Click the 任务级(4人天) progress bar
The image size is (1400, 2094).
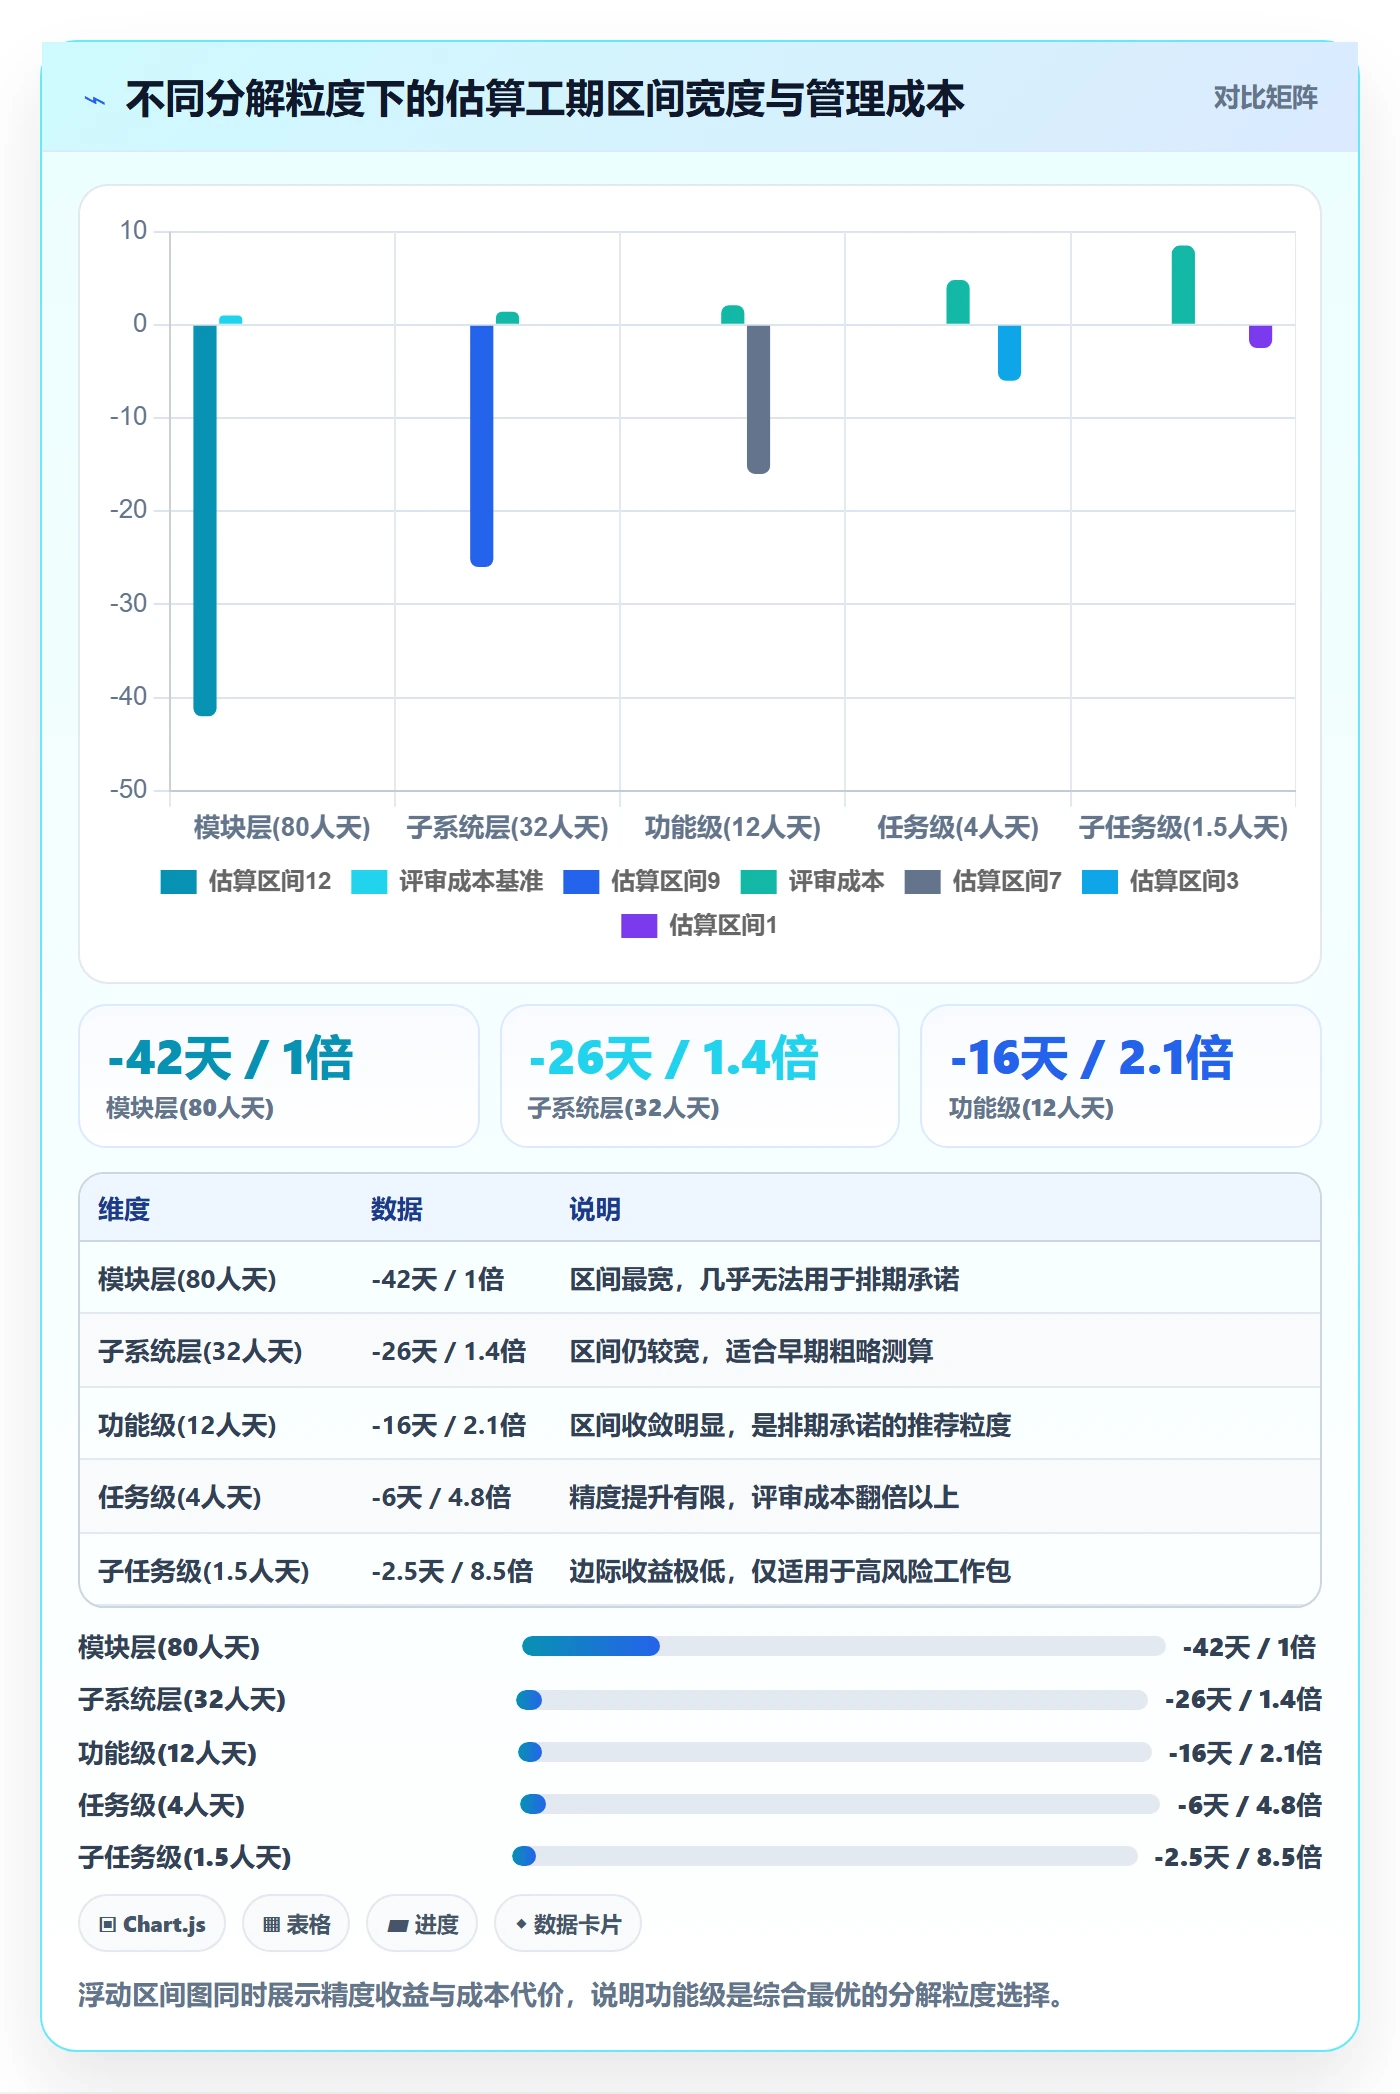click(x=840, y=1804)
